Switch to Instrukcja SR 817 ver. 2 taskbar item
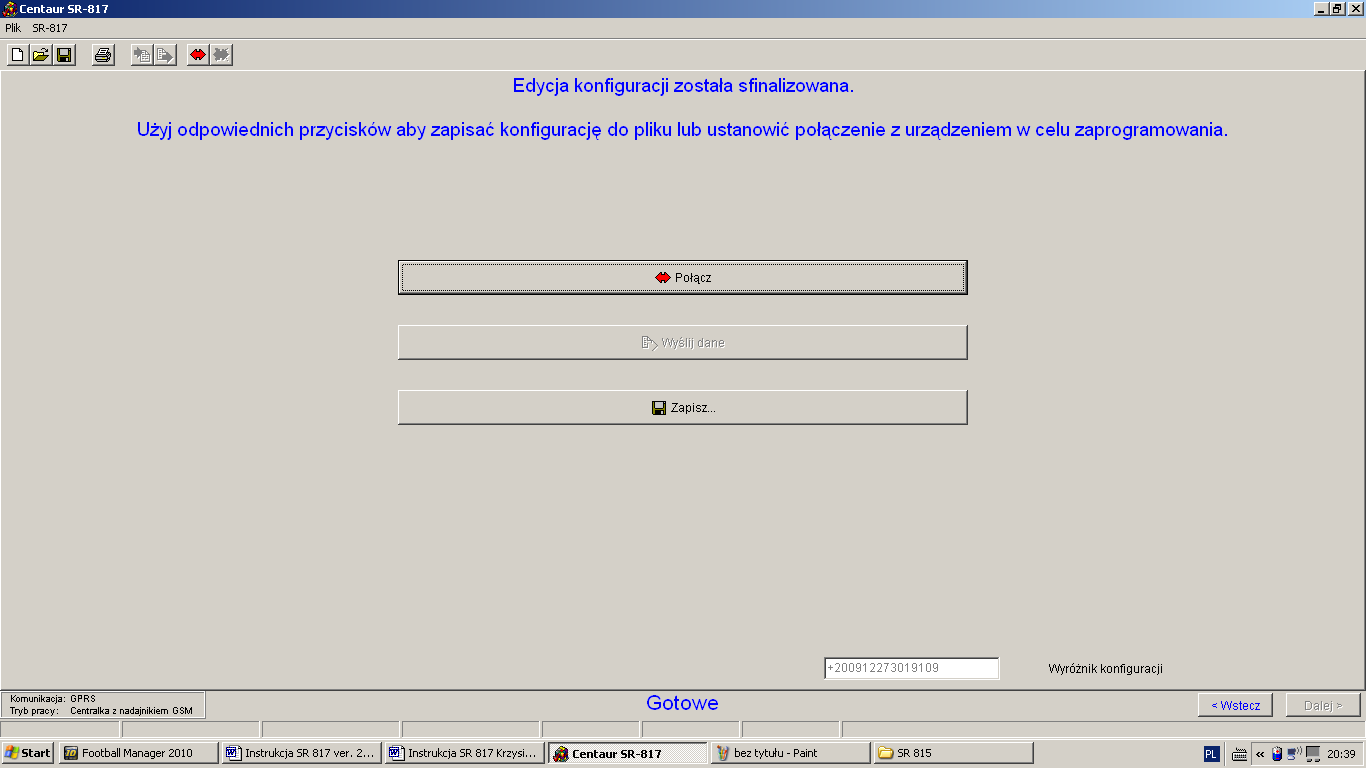1366x768 pixels. (x=302, y=753)
